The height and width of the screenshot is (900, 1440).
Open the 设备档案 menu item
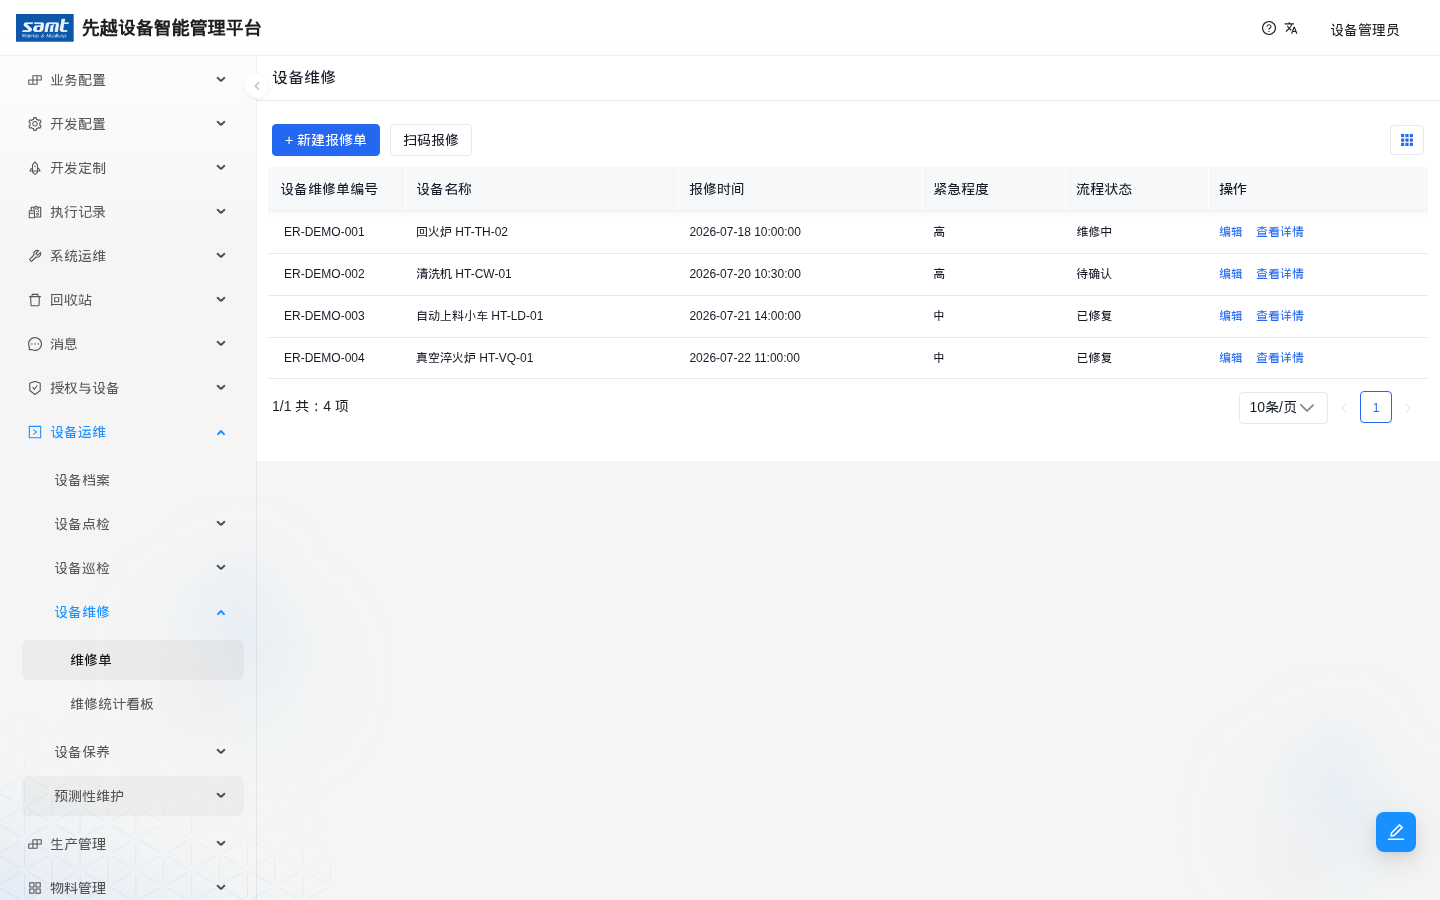tap(133, 480)
